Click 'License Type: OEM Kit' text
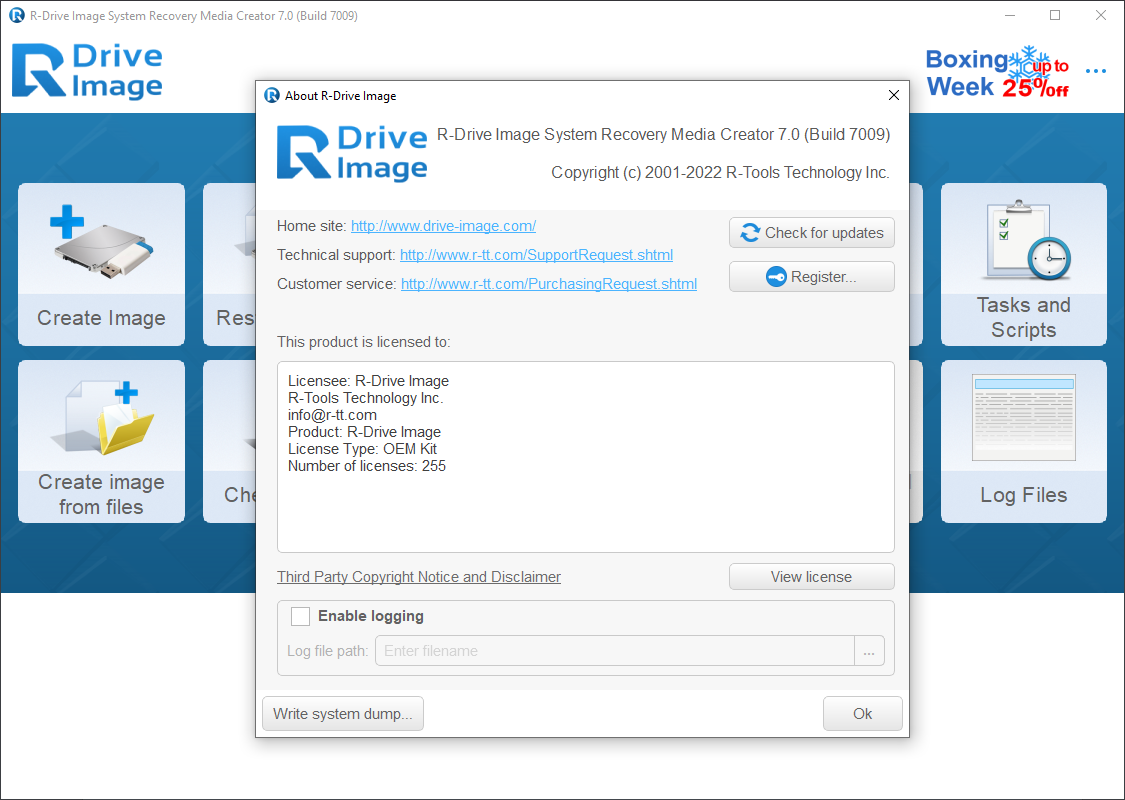 [x=362, y=449]
